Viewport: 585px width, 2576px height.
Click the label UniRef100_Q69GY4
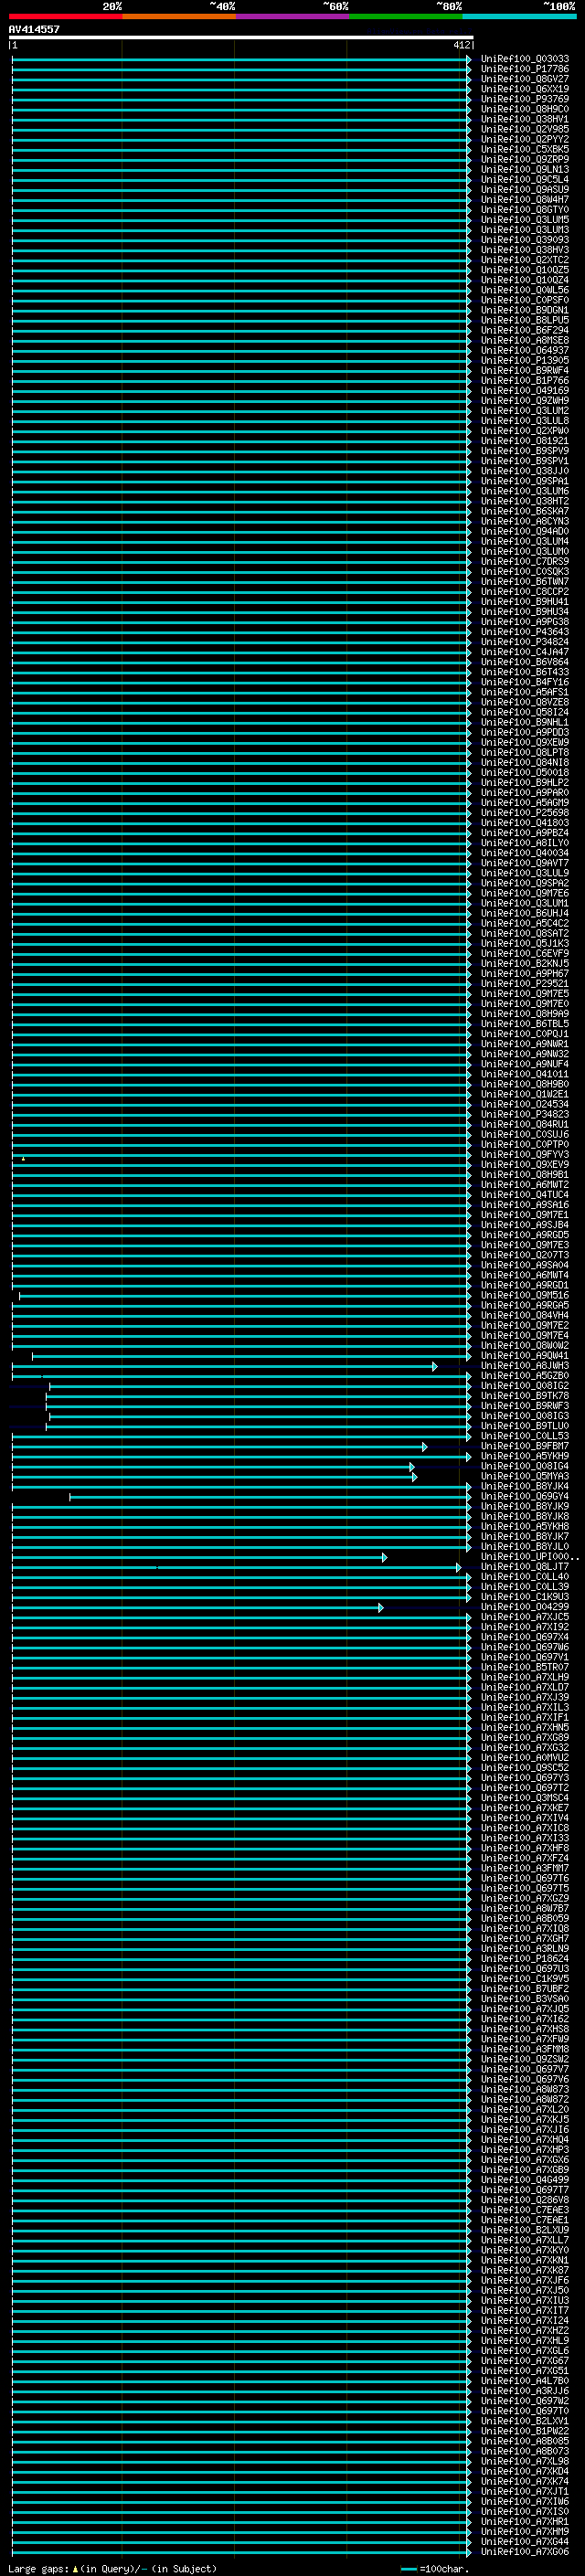click(524, 1496)
